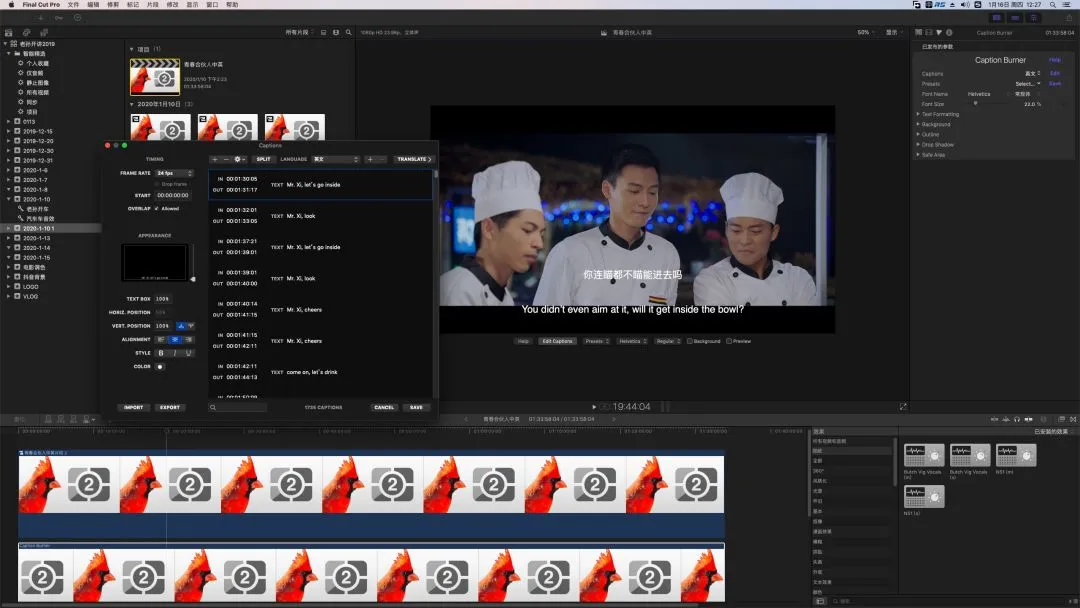Click the fullscreen viewer arrows icon

903,407
